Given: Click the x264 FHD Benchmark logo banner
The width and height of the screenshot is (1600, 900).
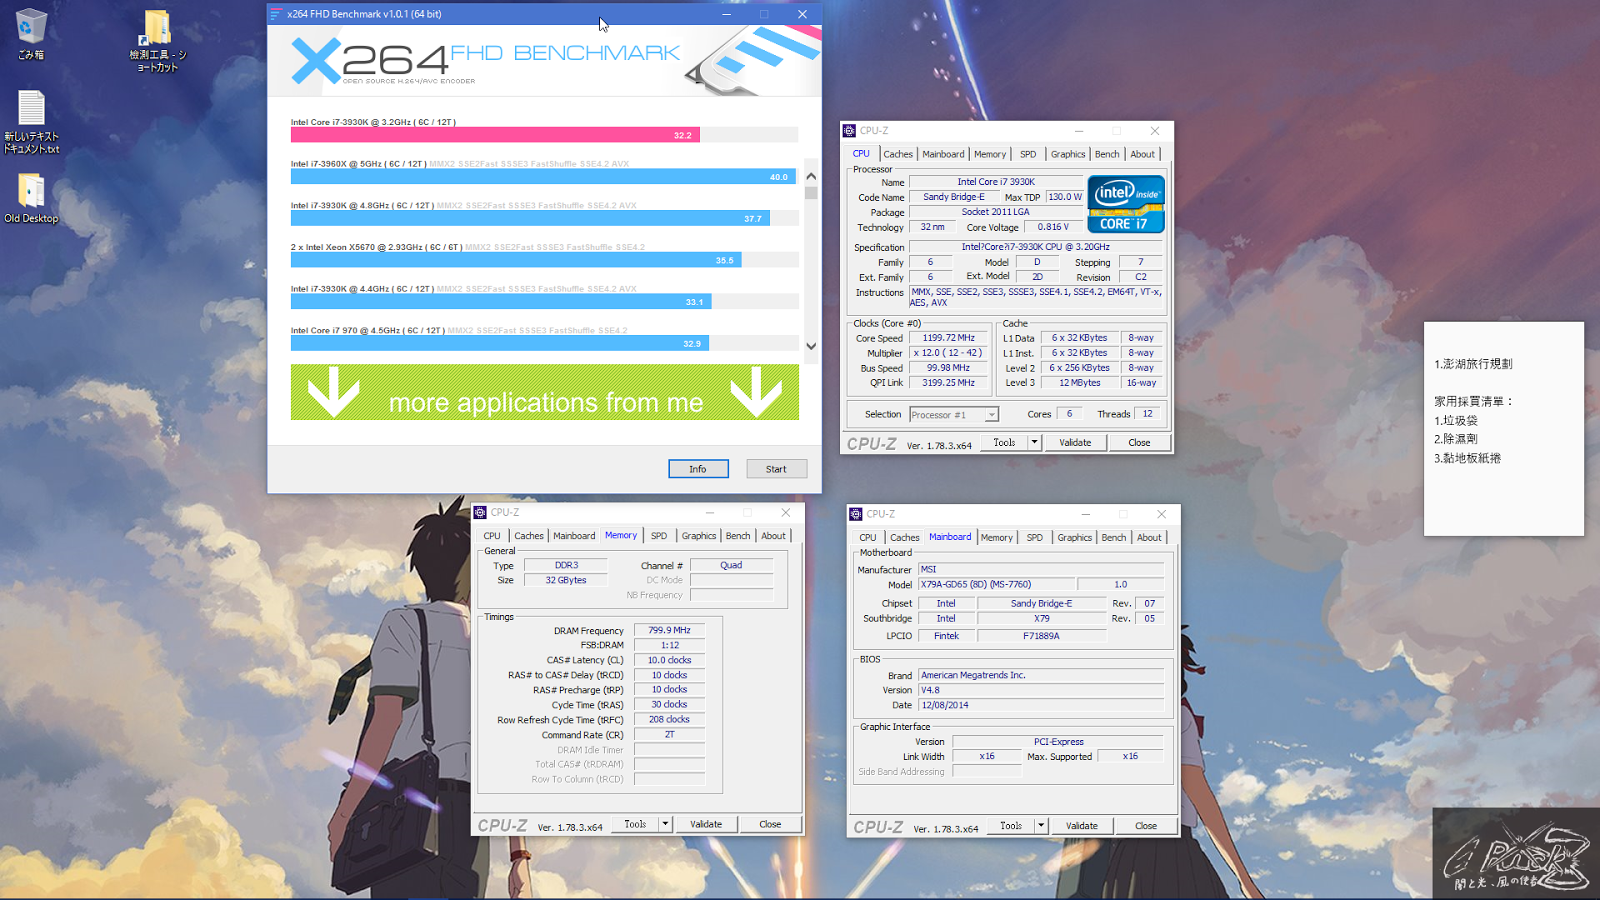Looking at the screenshot, I should [545, 62].
